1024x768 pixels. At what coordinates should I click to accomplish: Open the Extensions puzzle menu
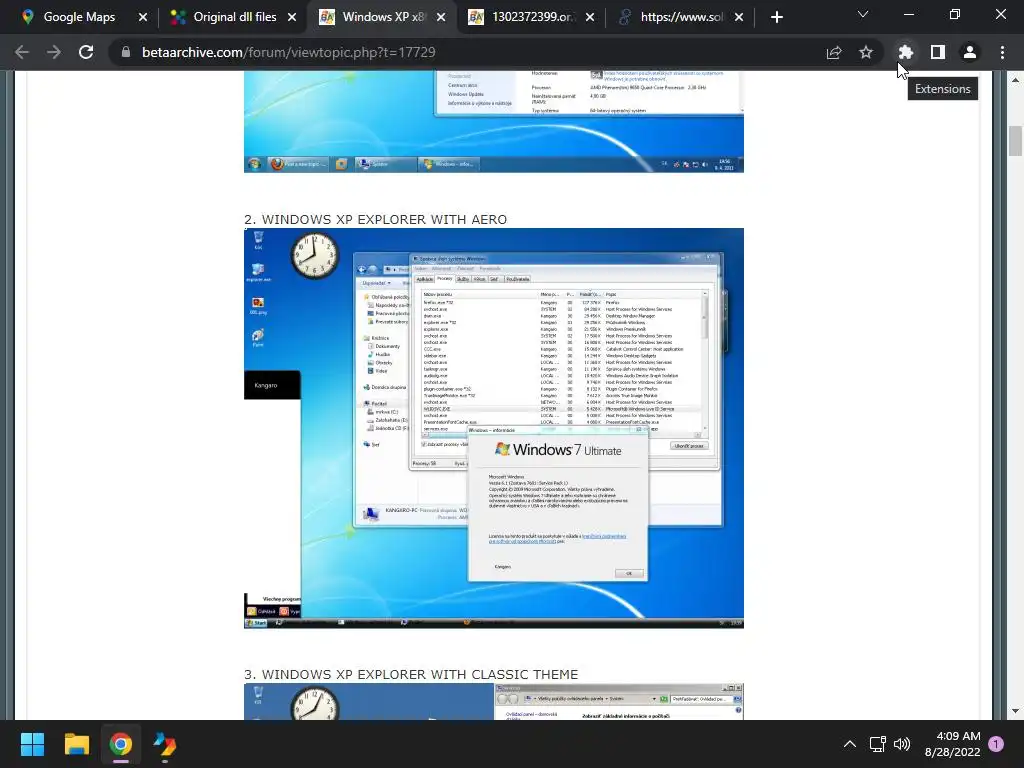click(905, 52)
